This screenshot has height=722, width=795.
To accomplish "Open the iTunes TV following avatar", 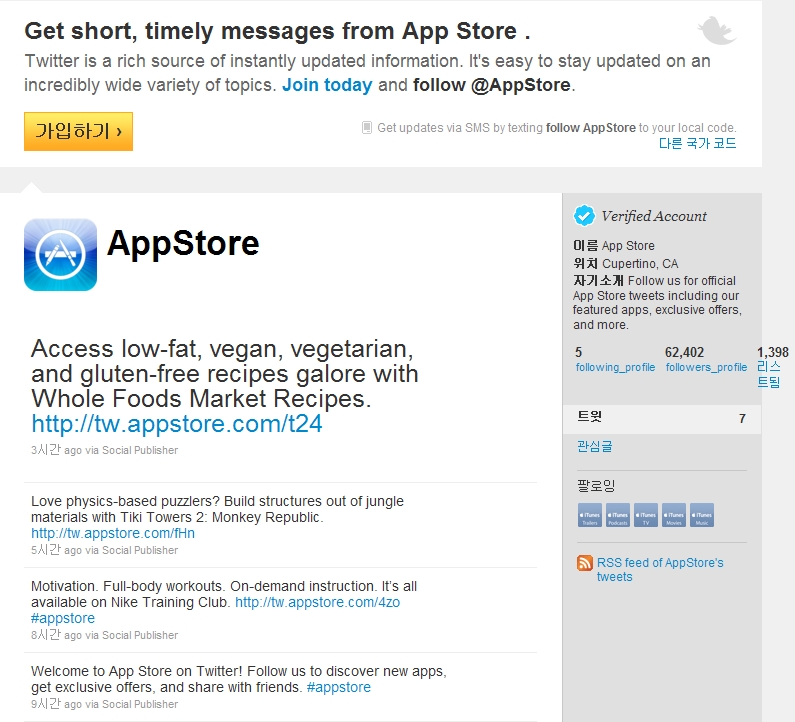I will pyautogui.click(x=646, y=515).
